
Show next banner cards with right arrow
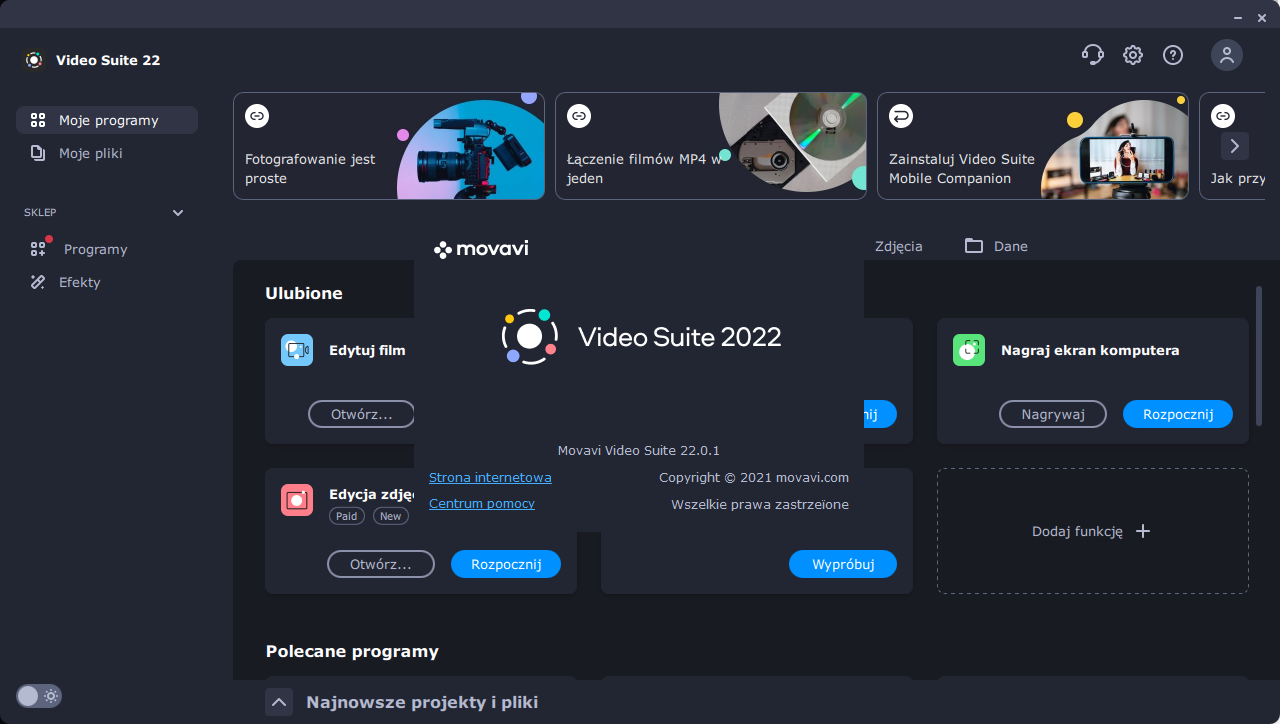point(1234,146)
